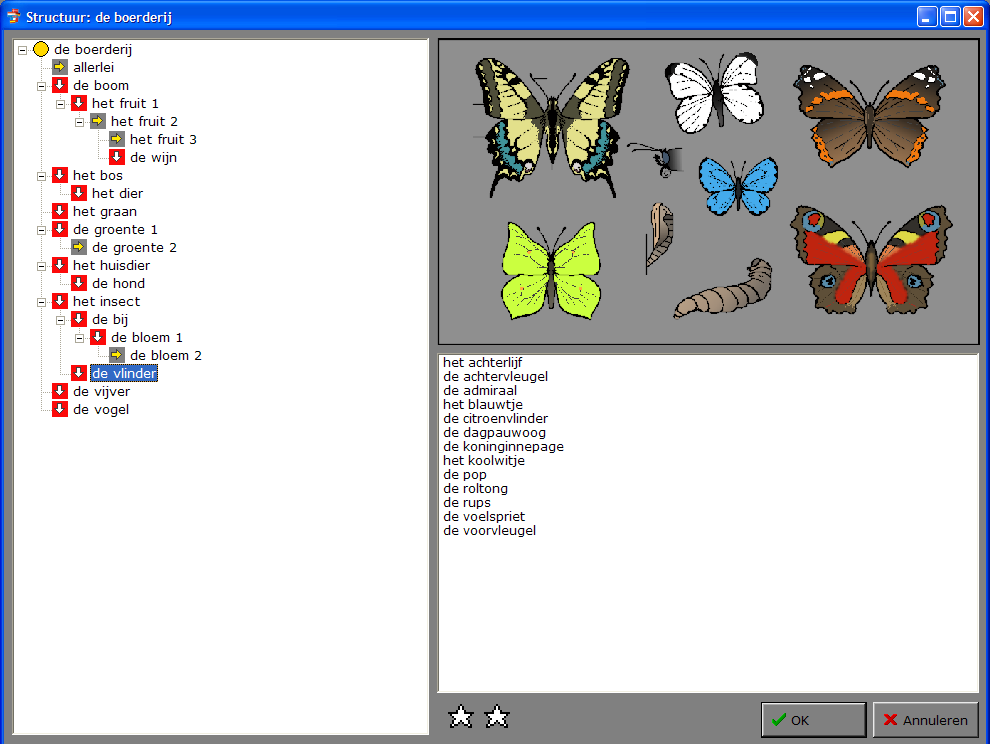The height and width of the screenshot is (744, 990).
Task: Confirm with the OK button
Action: (813, 720)
